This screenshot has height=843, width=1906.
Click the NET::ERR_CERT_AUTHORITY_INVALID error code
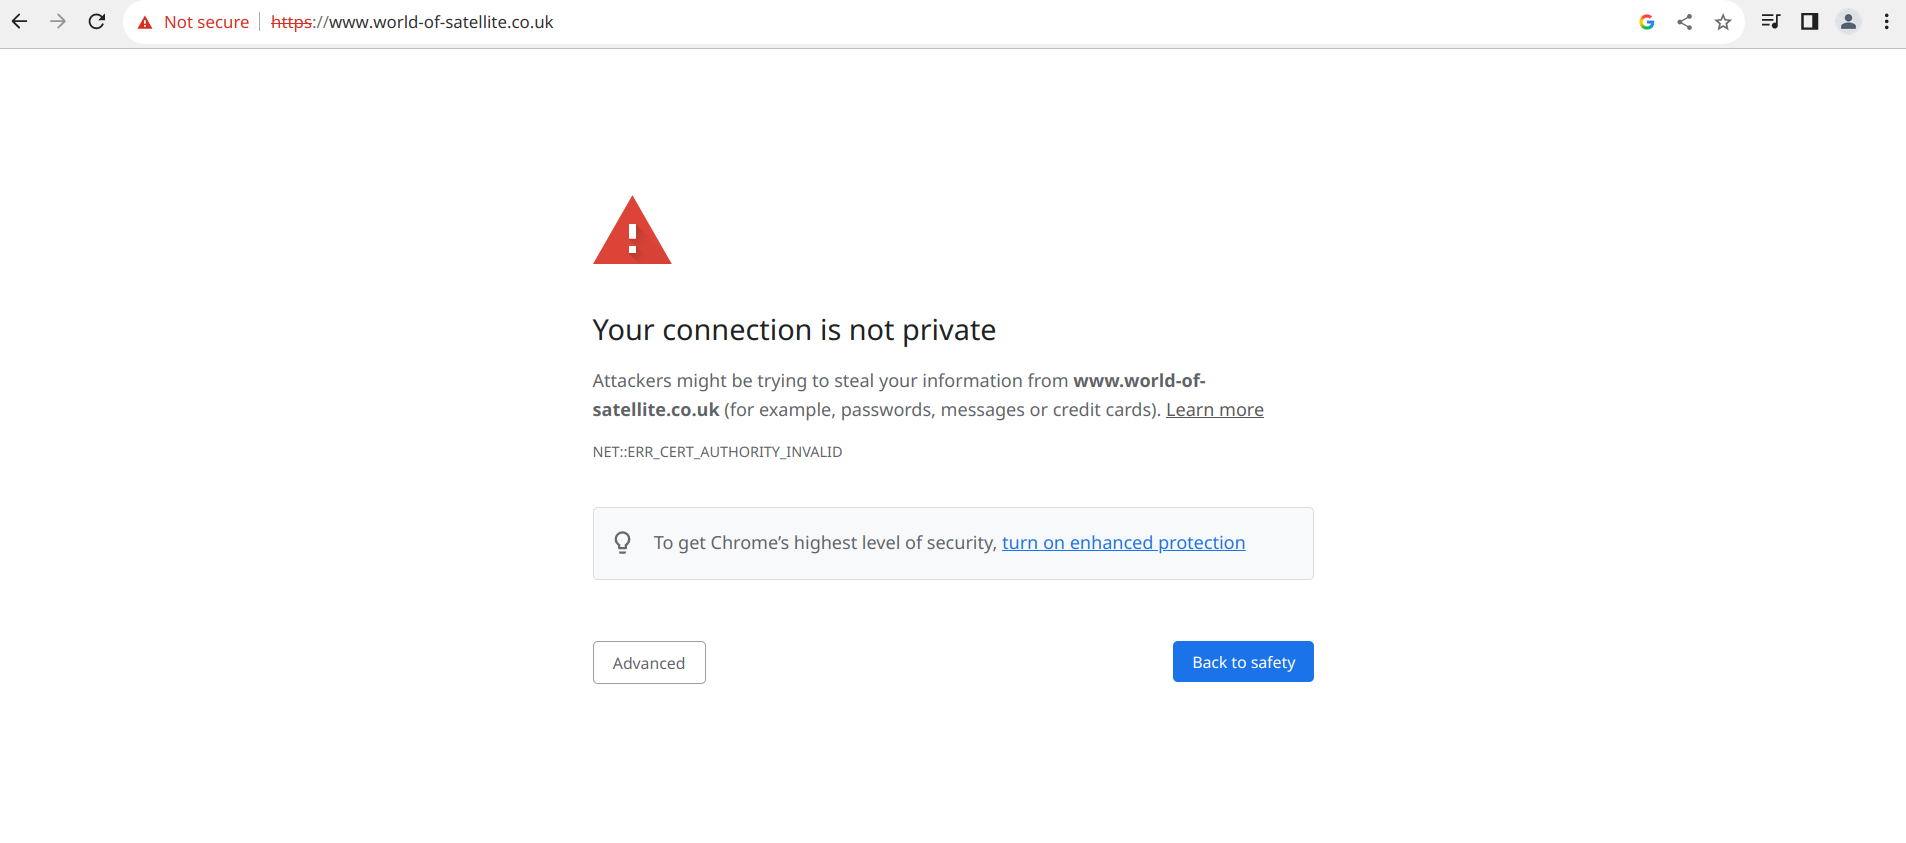717,452
